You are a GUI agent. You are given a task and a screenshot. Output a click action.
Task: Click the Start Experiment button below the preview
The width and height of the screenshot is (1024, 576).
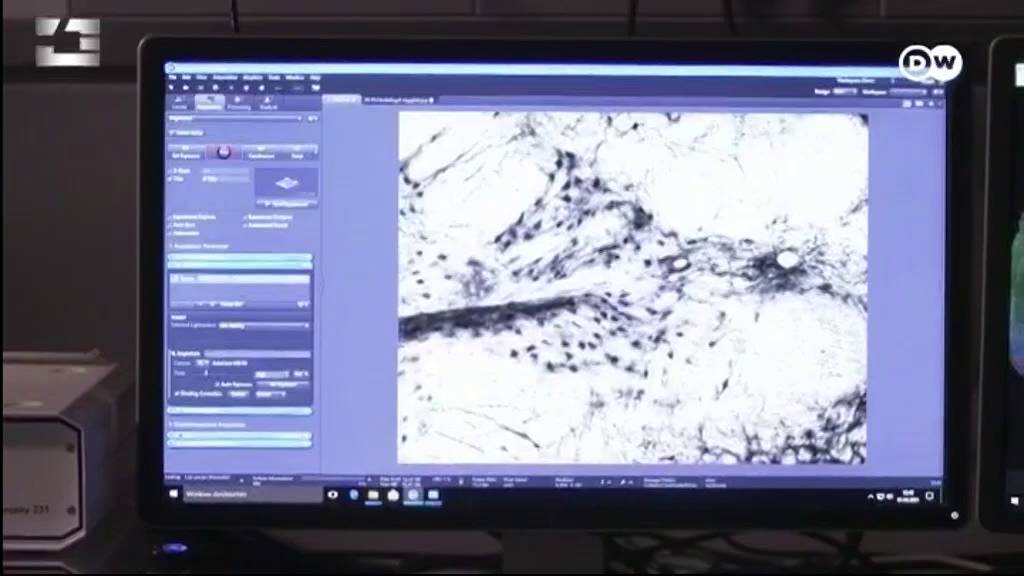point(287,204)
